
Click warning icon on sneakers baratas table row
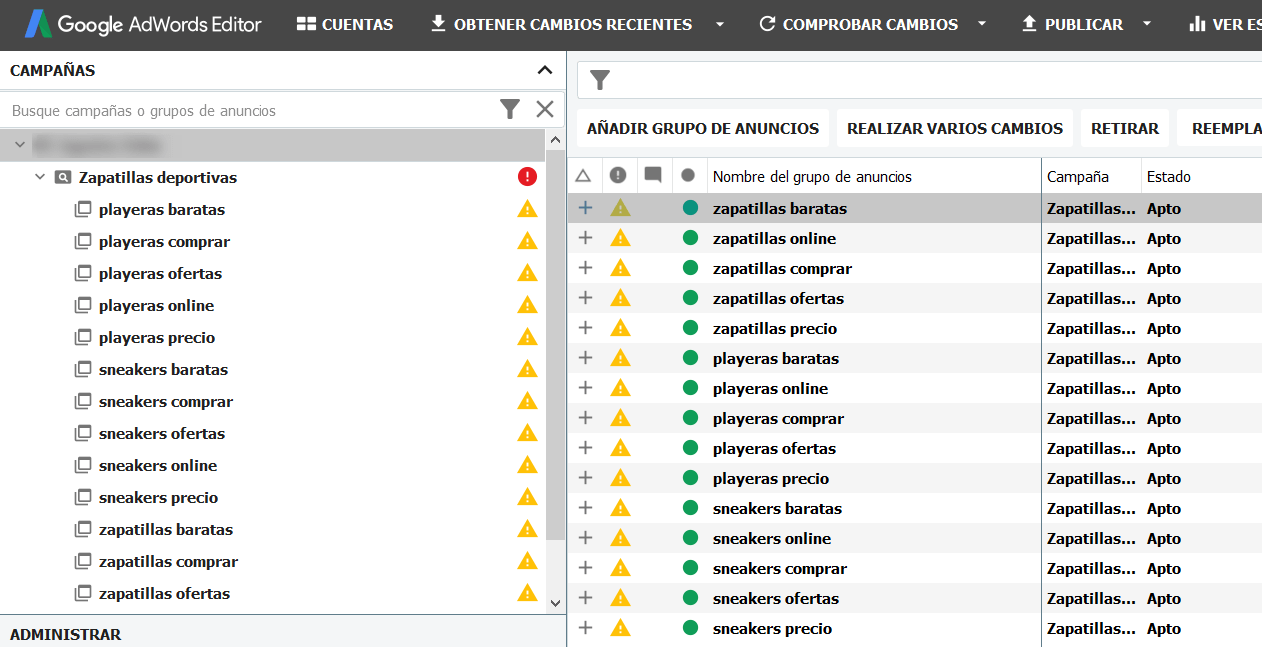[x=620, y=508]
